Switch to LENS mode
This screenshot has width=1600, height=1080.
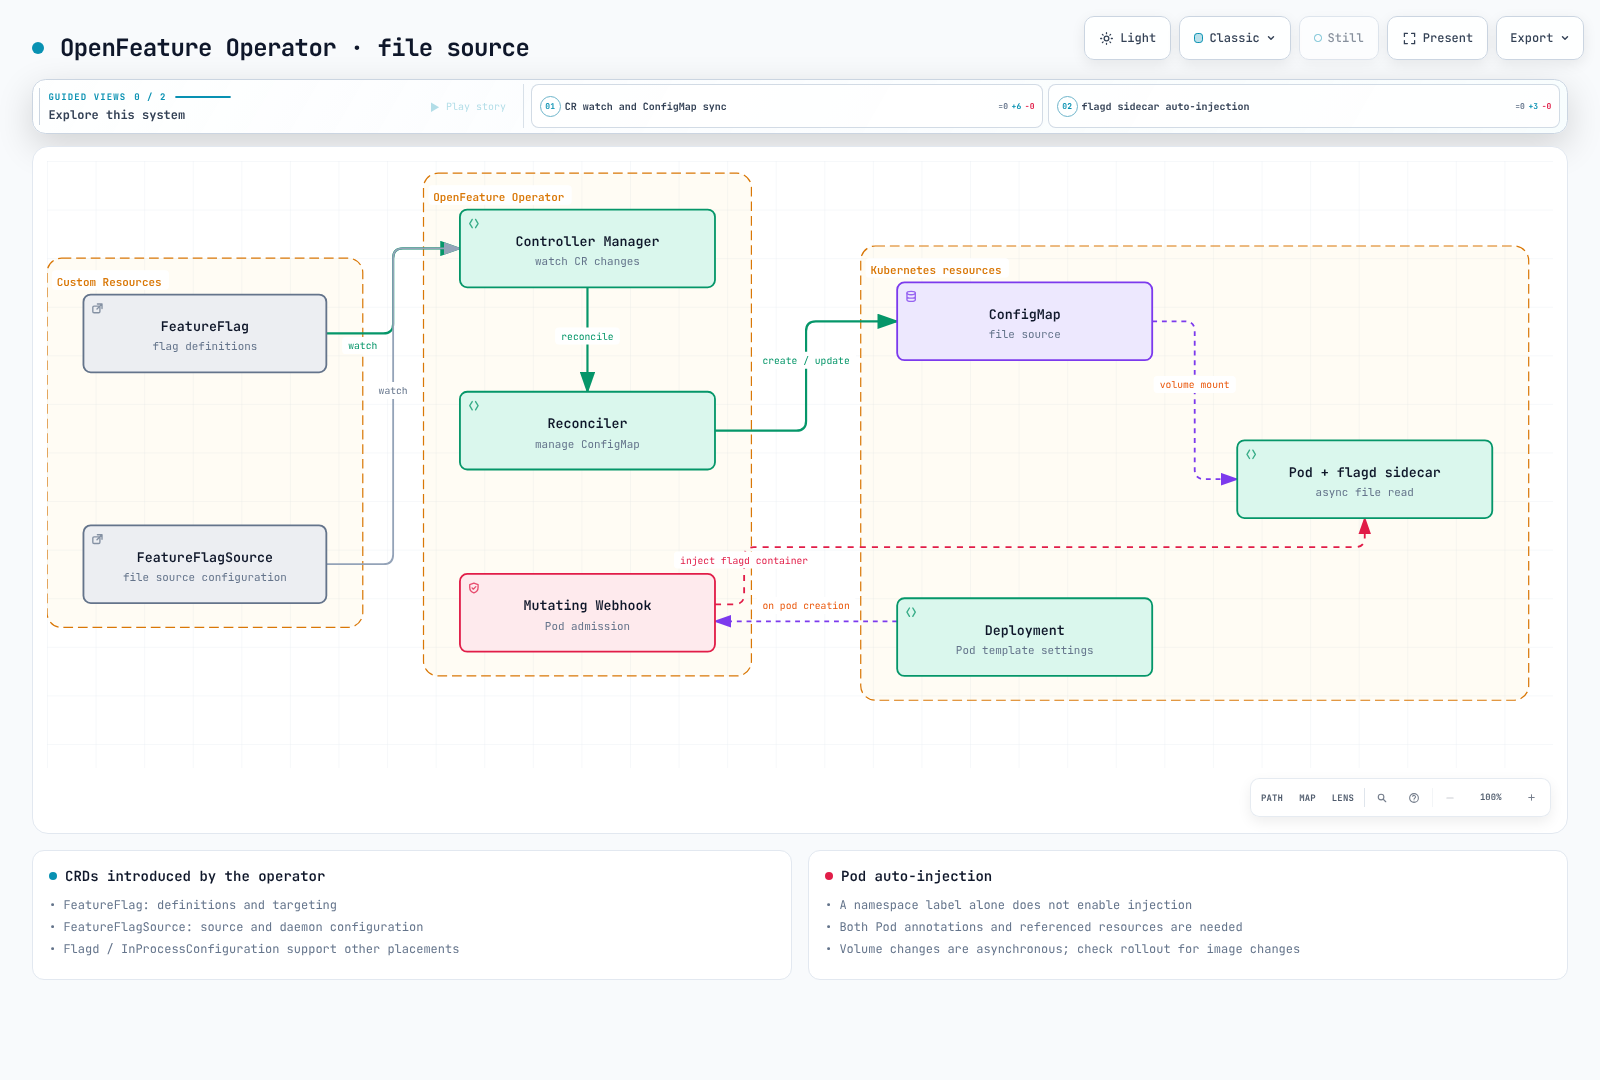click(1343, 798)
